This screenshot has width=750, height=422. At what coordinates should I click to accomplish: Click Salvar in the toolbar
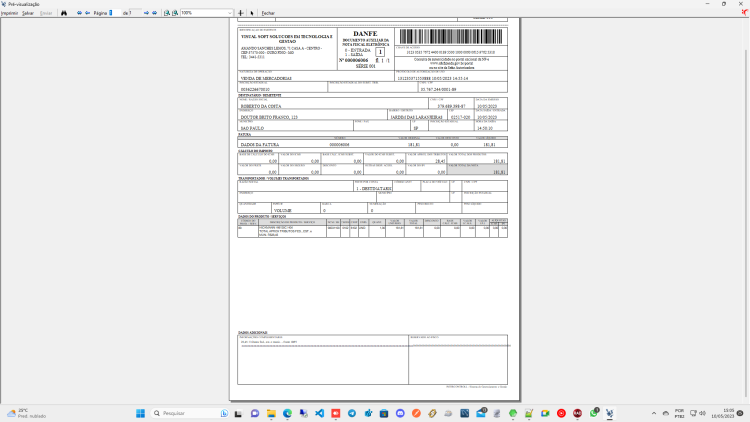point(28,13)
